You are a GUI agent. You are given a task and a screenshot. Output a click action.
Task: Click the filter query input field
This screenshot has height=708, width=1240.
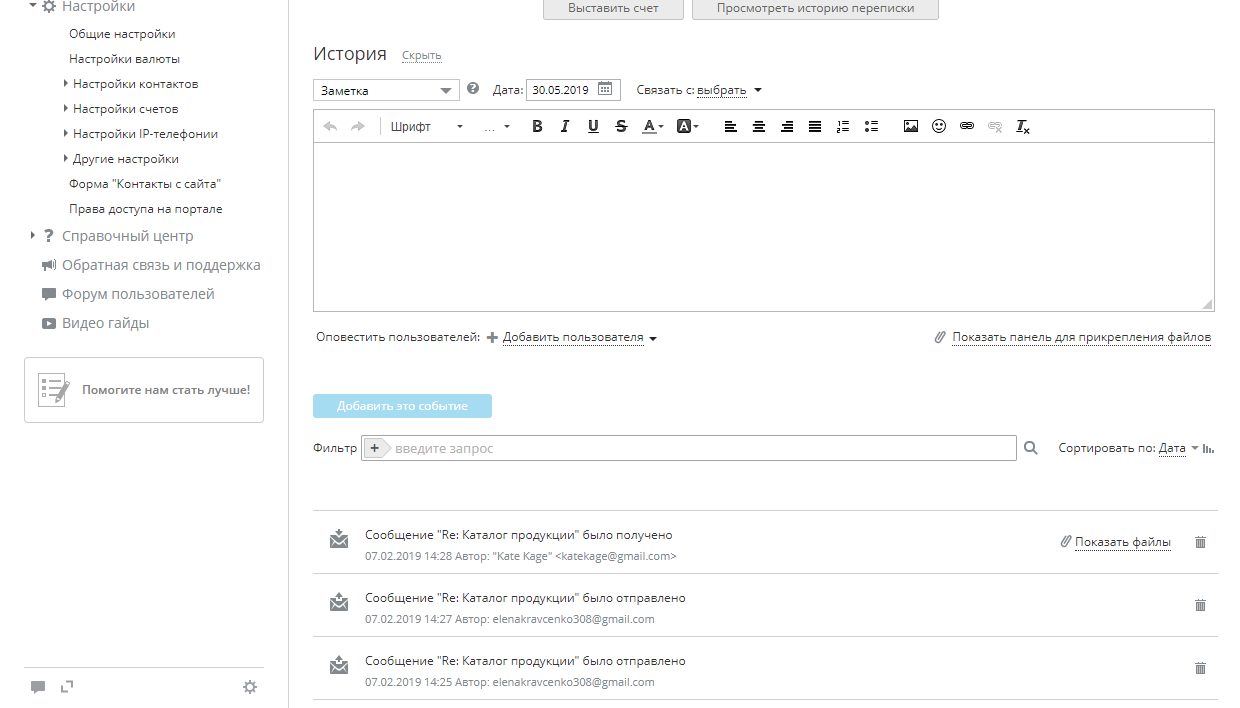click(x=700, y=449)
